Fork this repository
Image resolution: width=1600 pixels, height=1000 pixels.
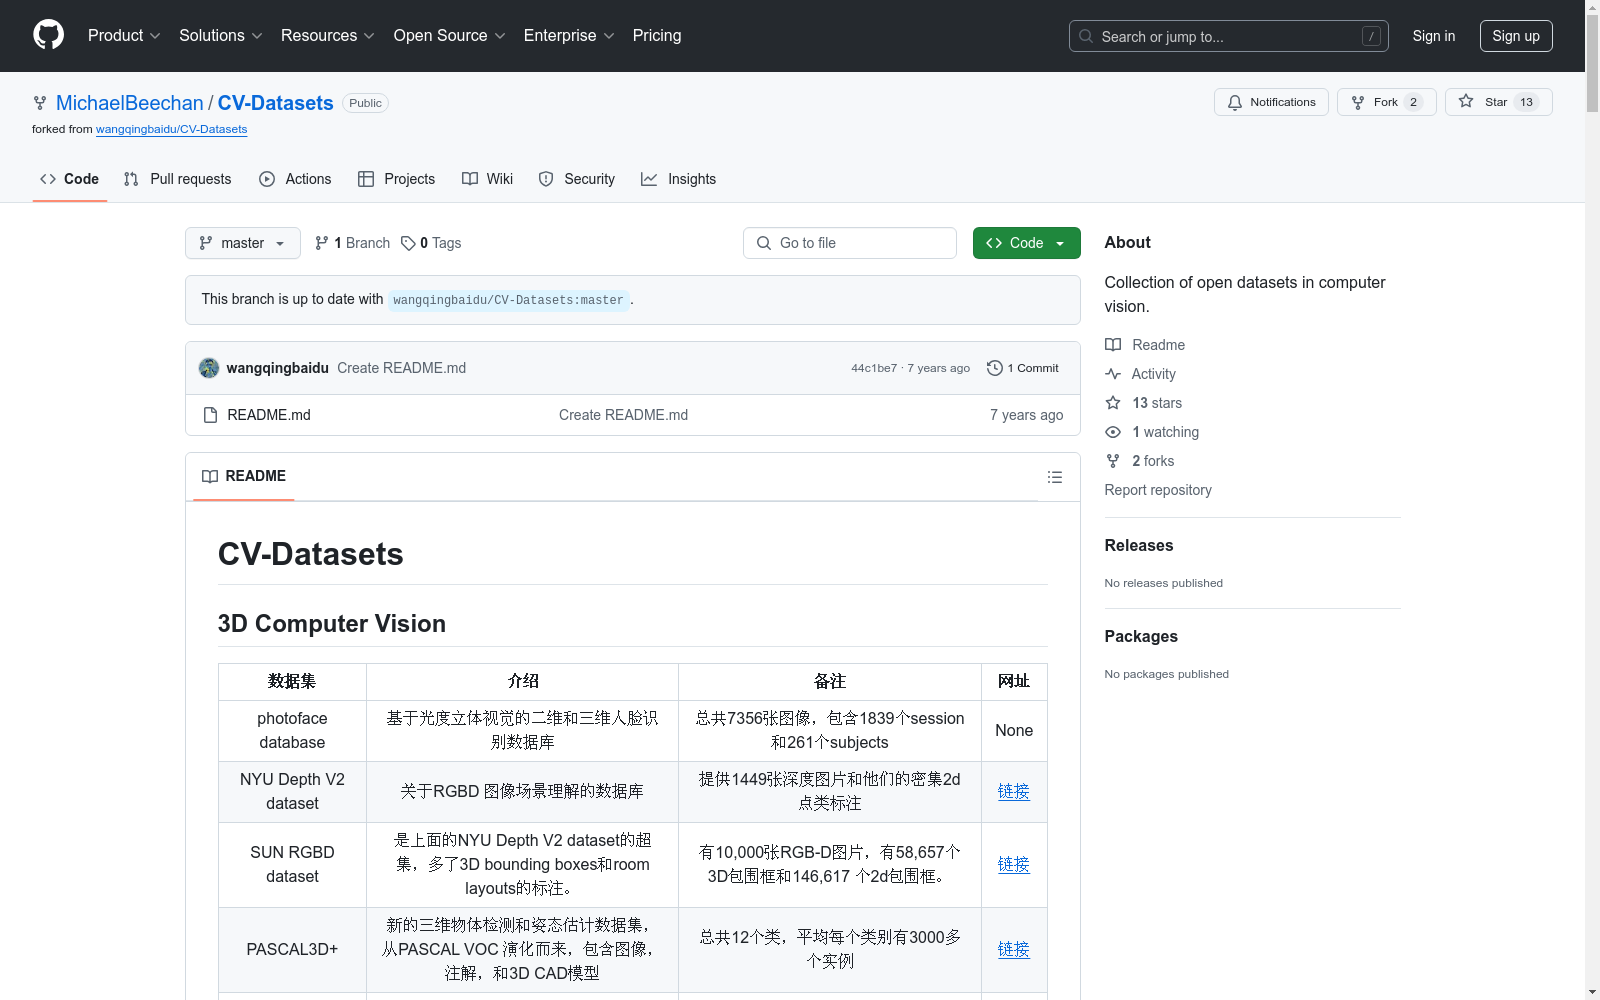pyautogui.click(x=1386, y=102)
